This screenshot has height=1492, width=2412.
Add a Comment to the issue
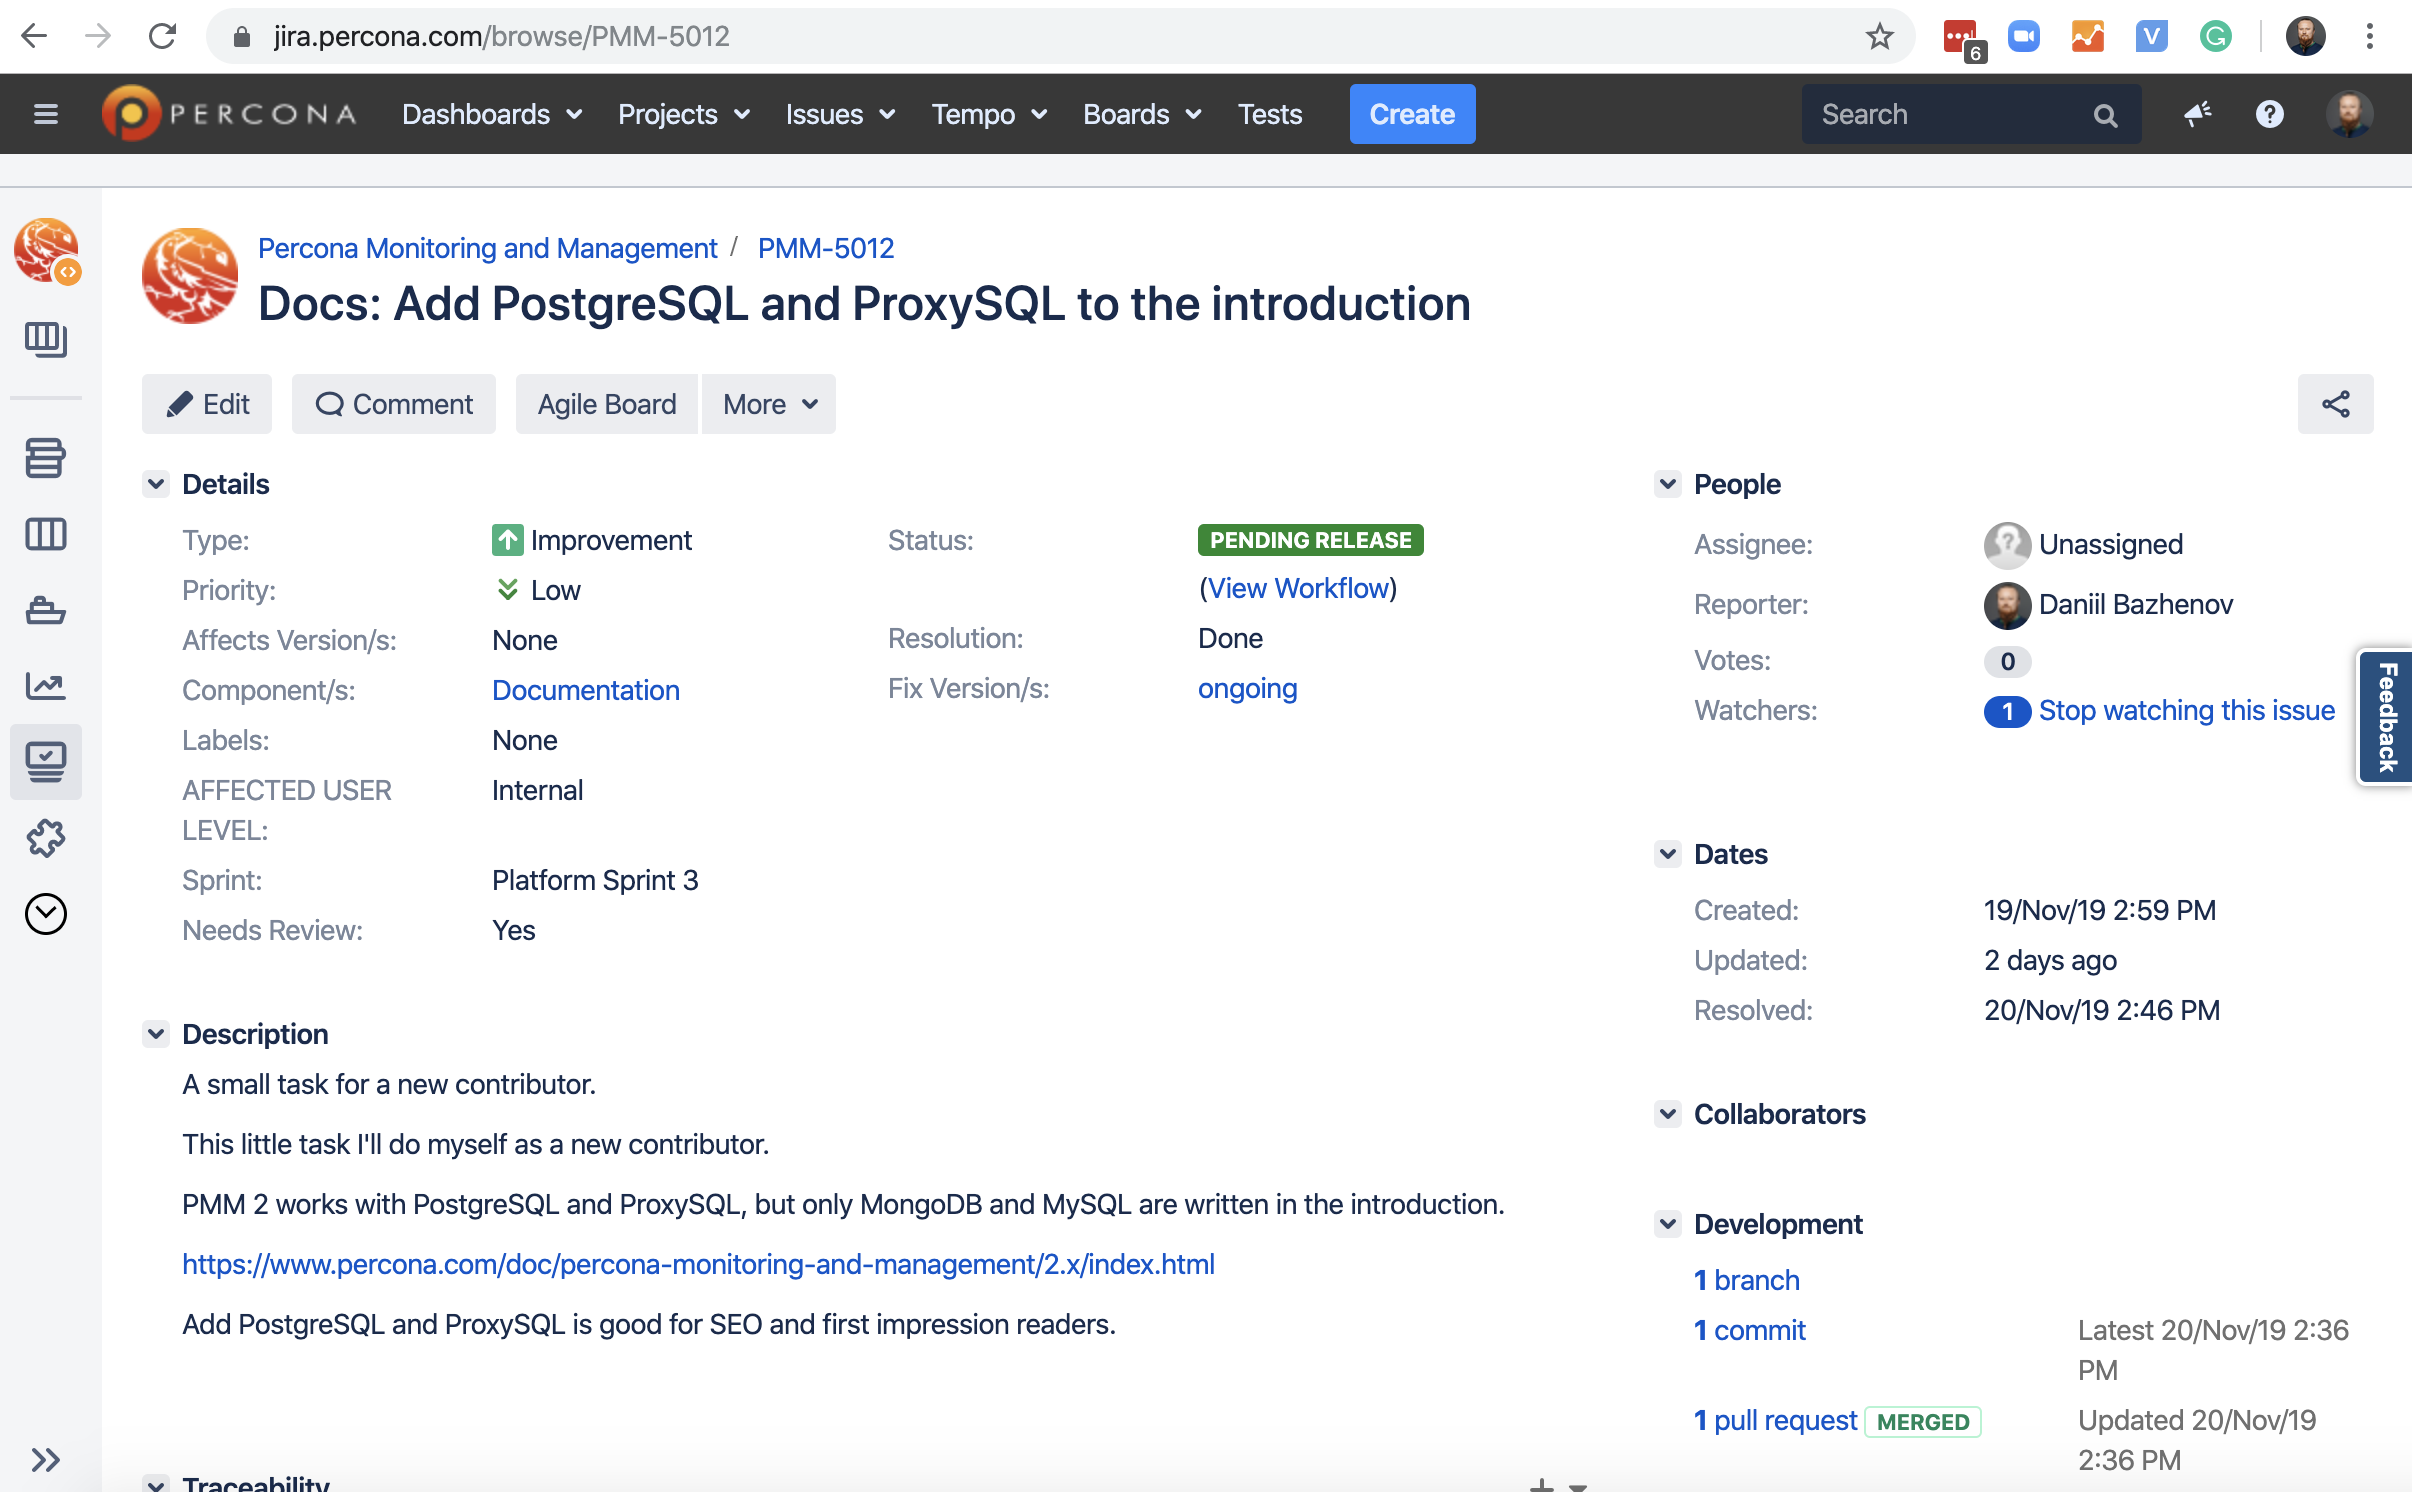pos(394,404)
